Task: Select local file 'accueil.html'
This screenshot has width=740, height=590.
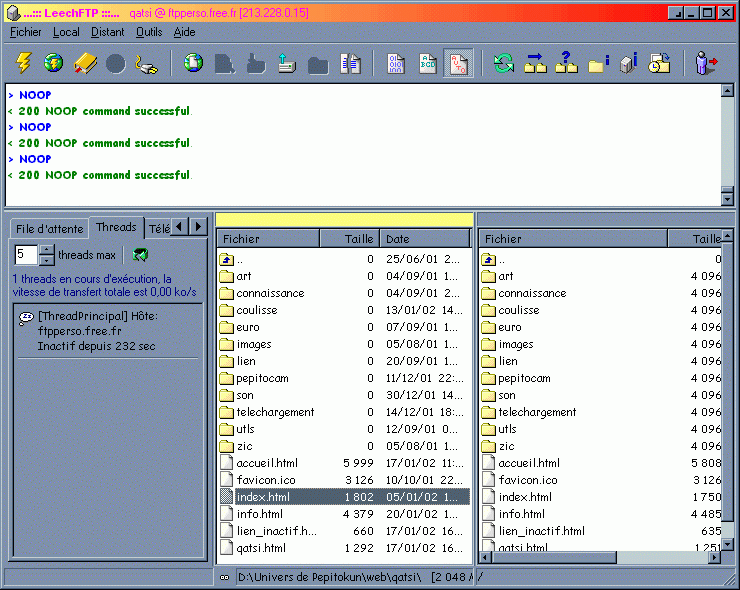Action: click(259, 463)
